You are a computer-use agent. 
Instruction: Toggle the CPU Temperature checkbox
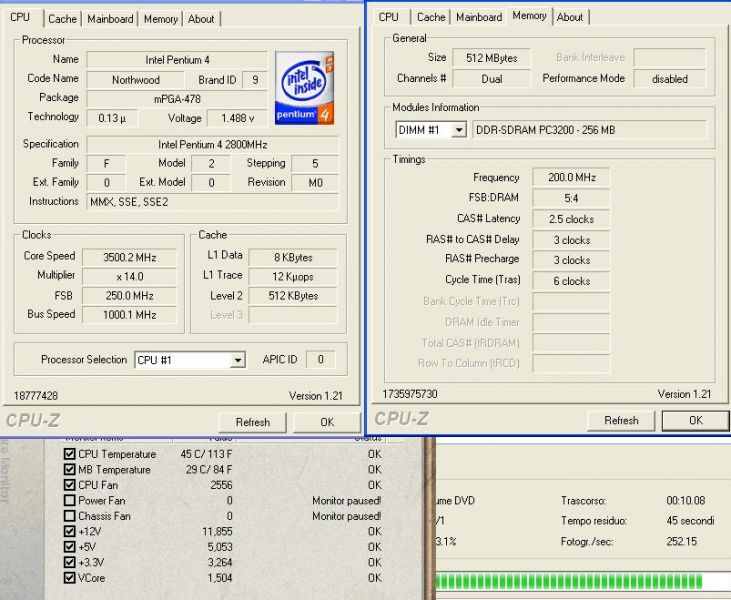pyautogui.click(x=69, y=454)
